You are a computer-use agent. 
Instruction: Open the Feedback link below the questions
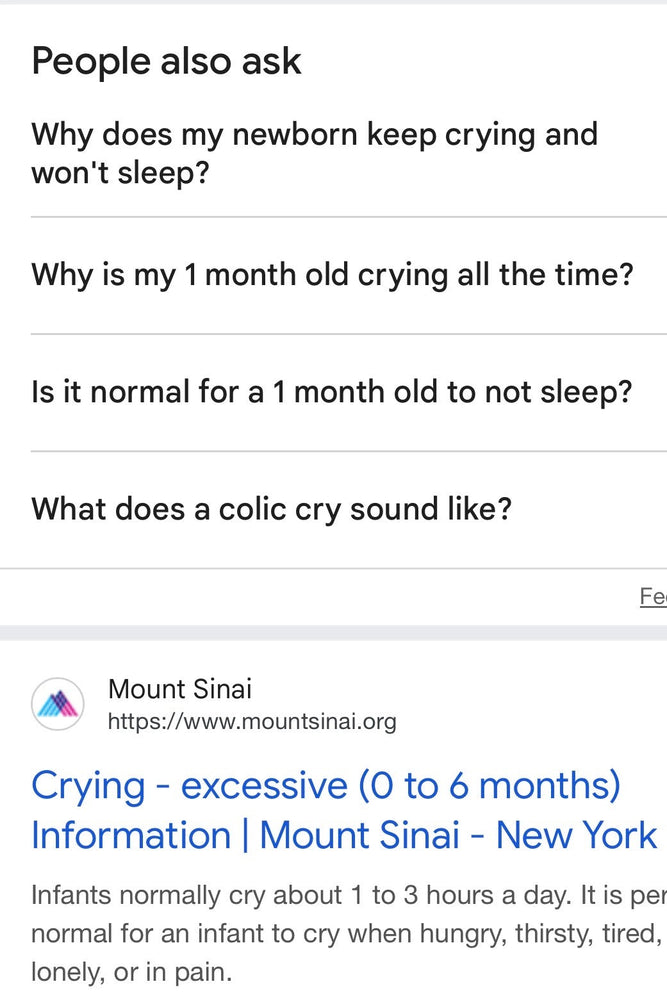coord(653,597)
